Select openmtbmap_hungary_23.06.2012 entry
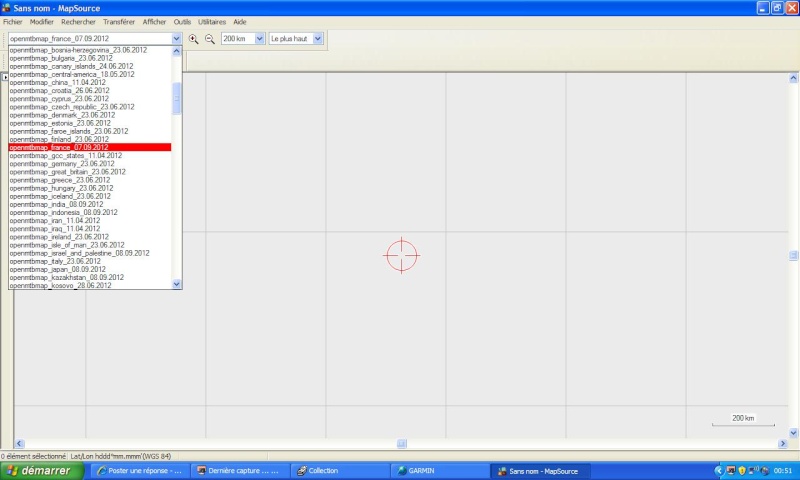Image resolution: width=800 pixels, height=480 pixels. (x=90, y=188)
